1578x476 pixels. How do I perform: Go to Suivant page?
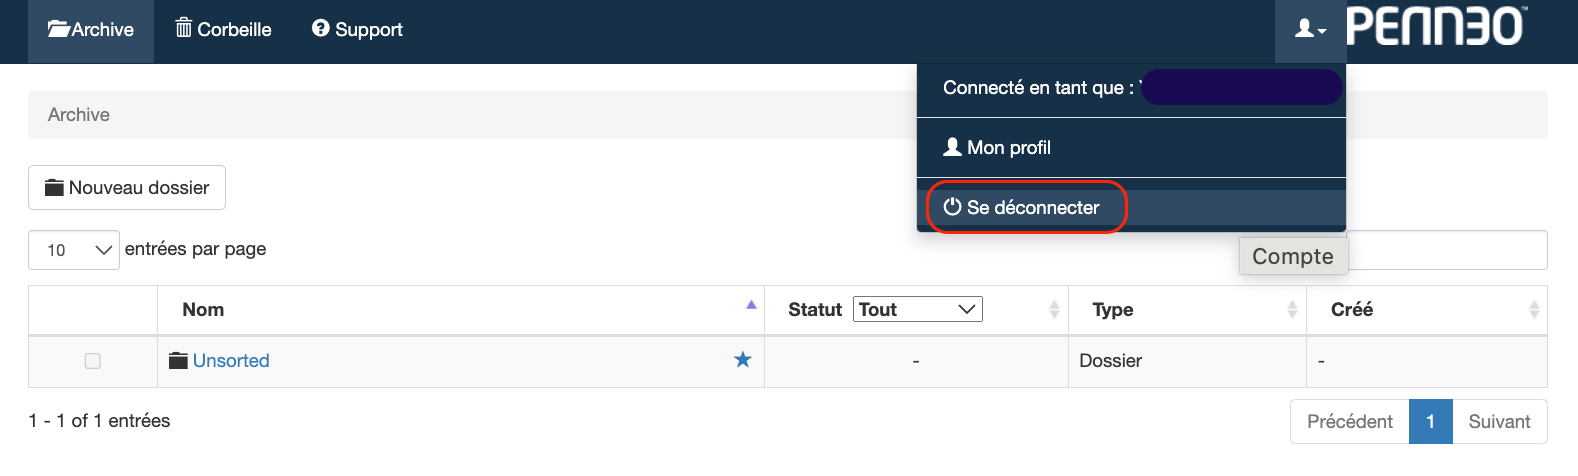[1499, 422]
